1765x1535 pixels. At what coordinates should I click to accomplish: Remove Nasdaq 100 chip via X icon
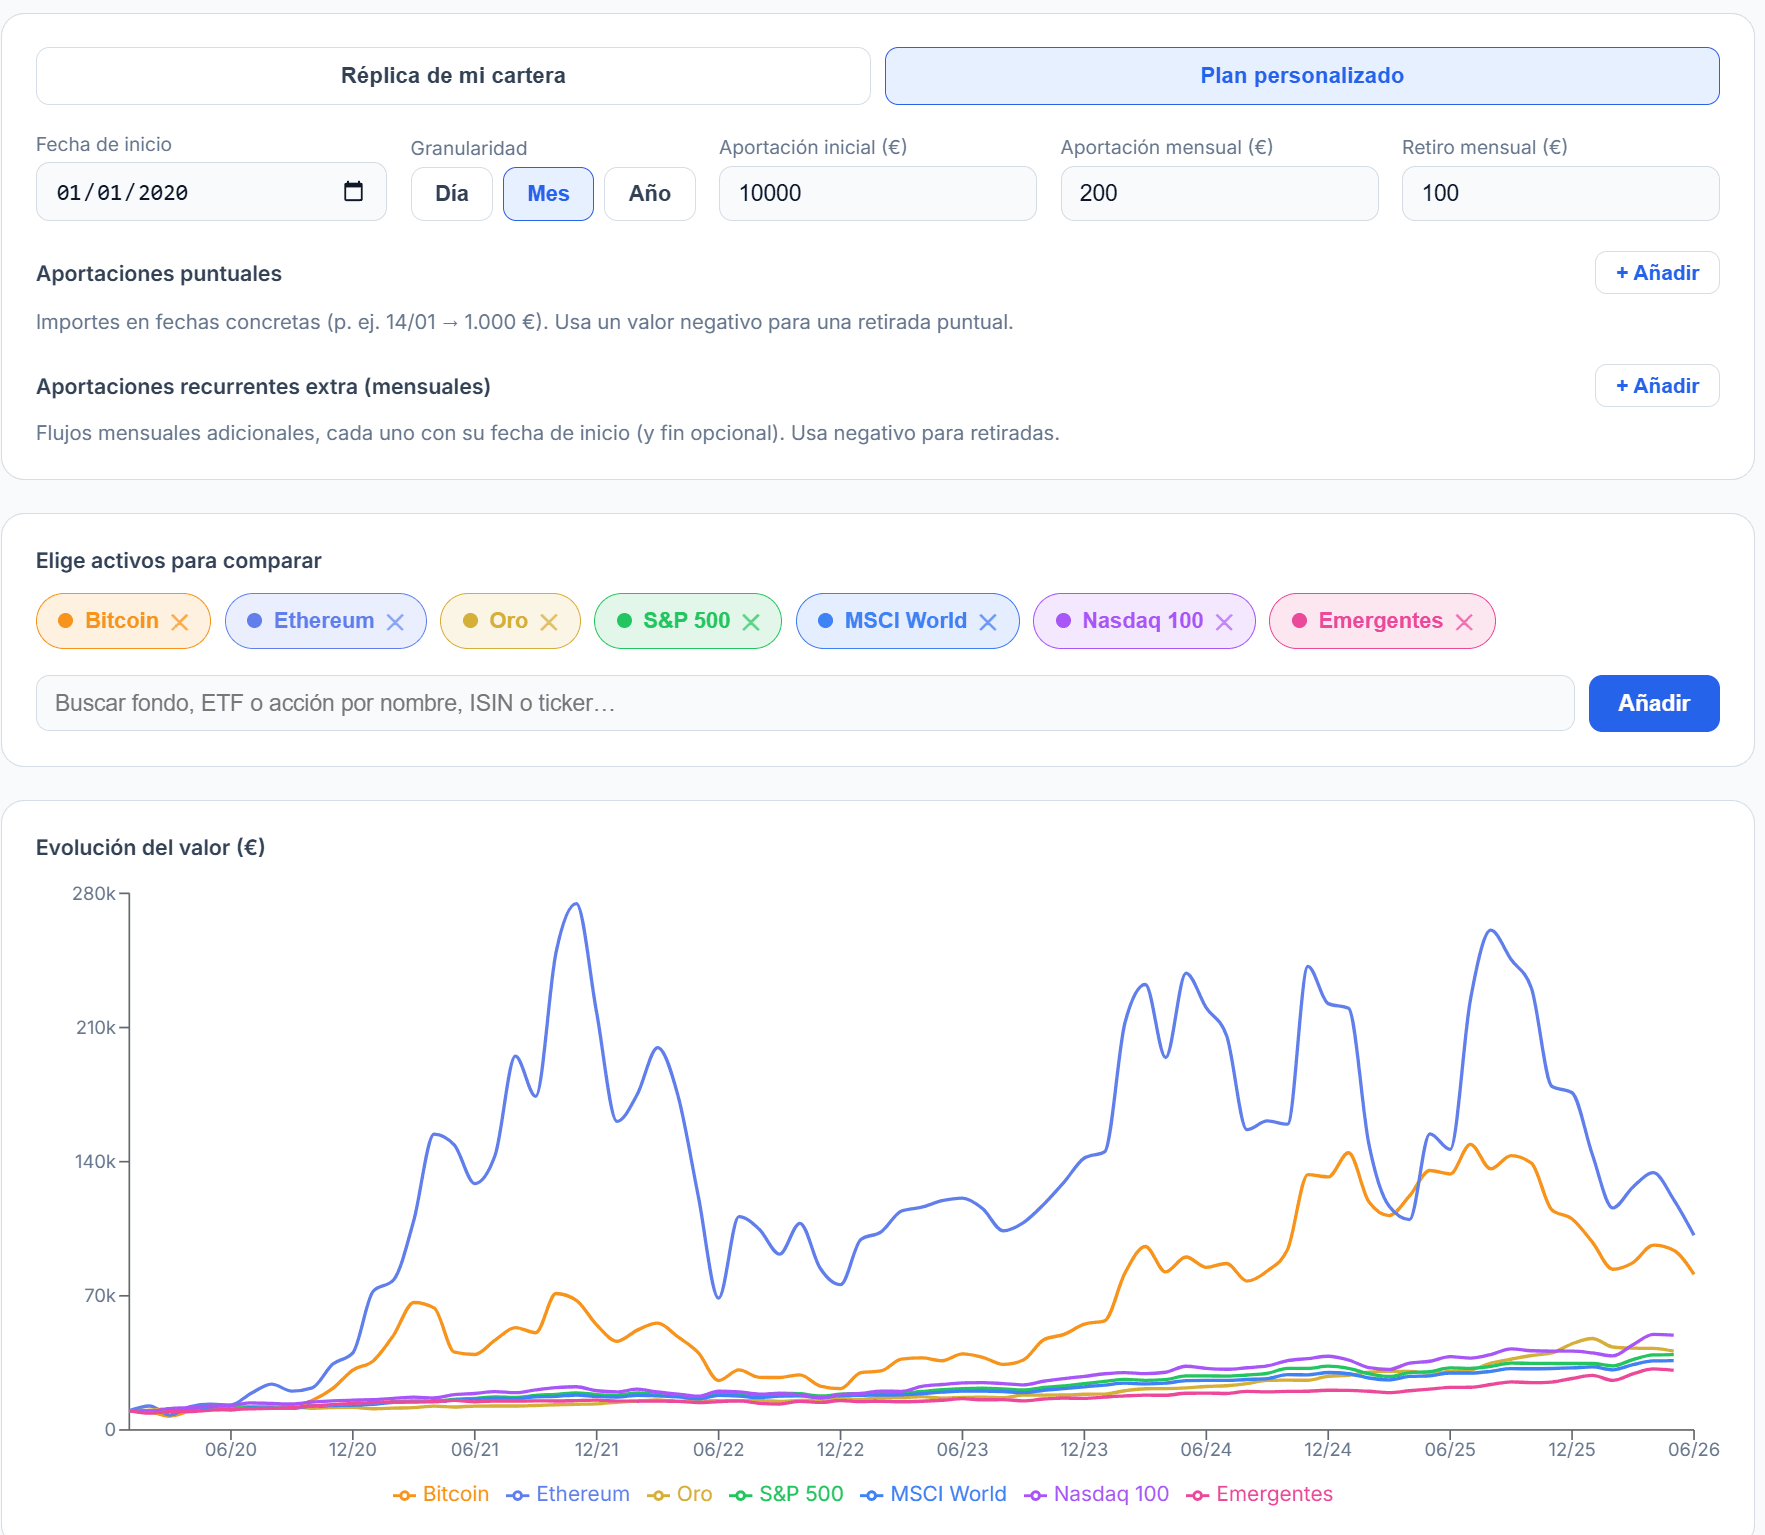[x=1224, y=622]
